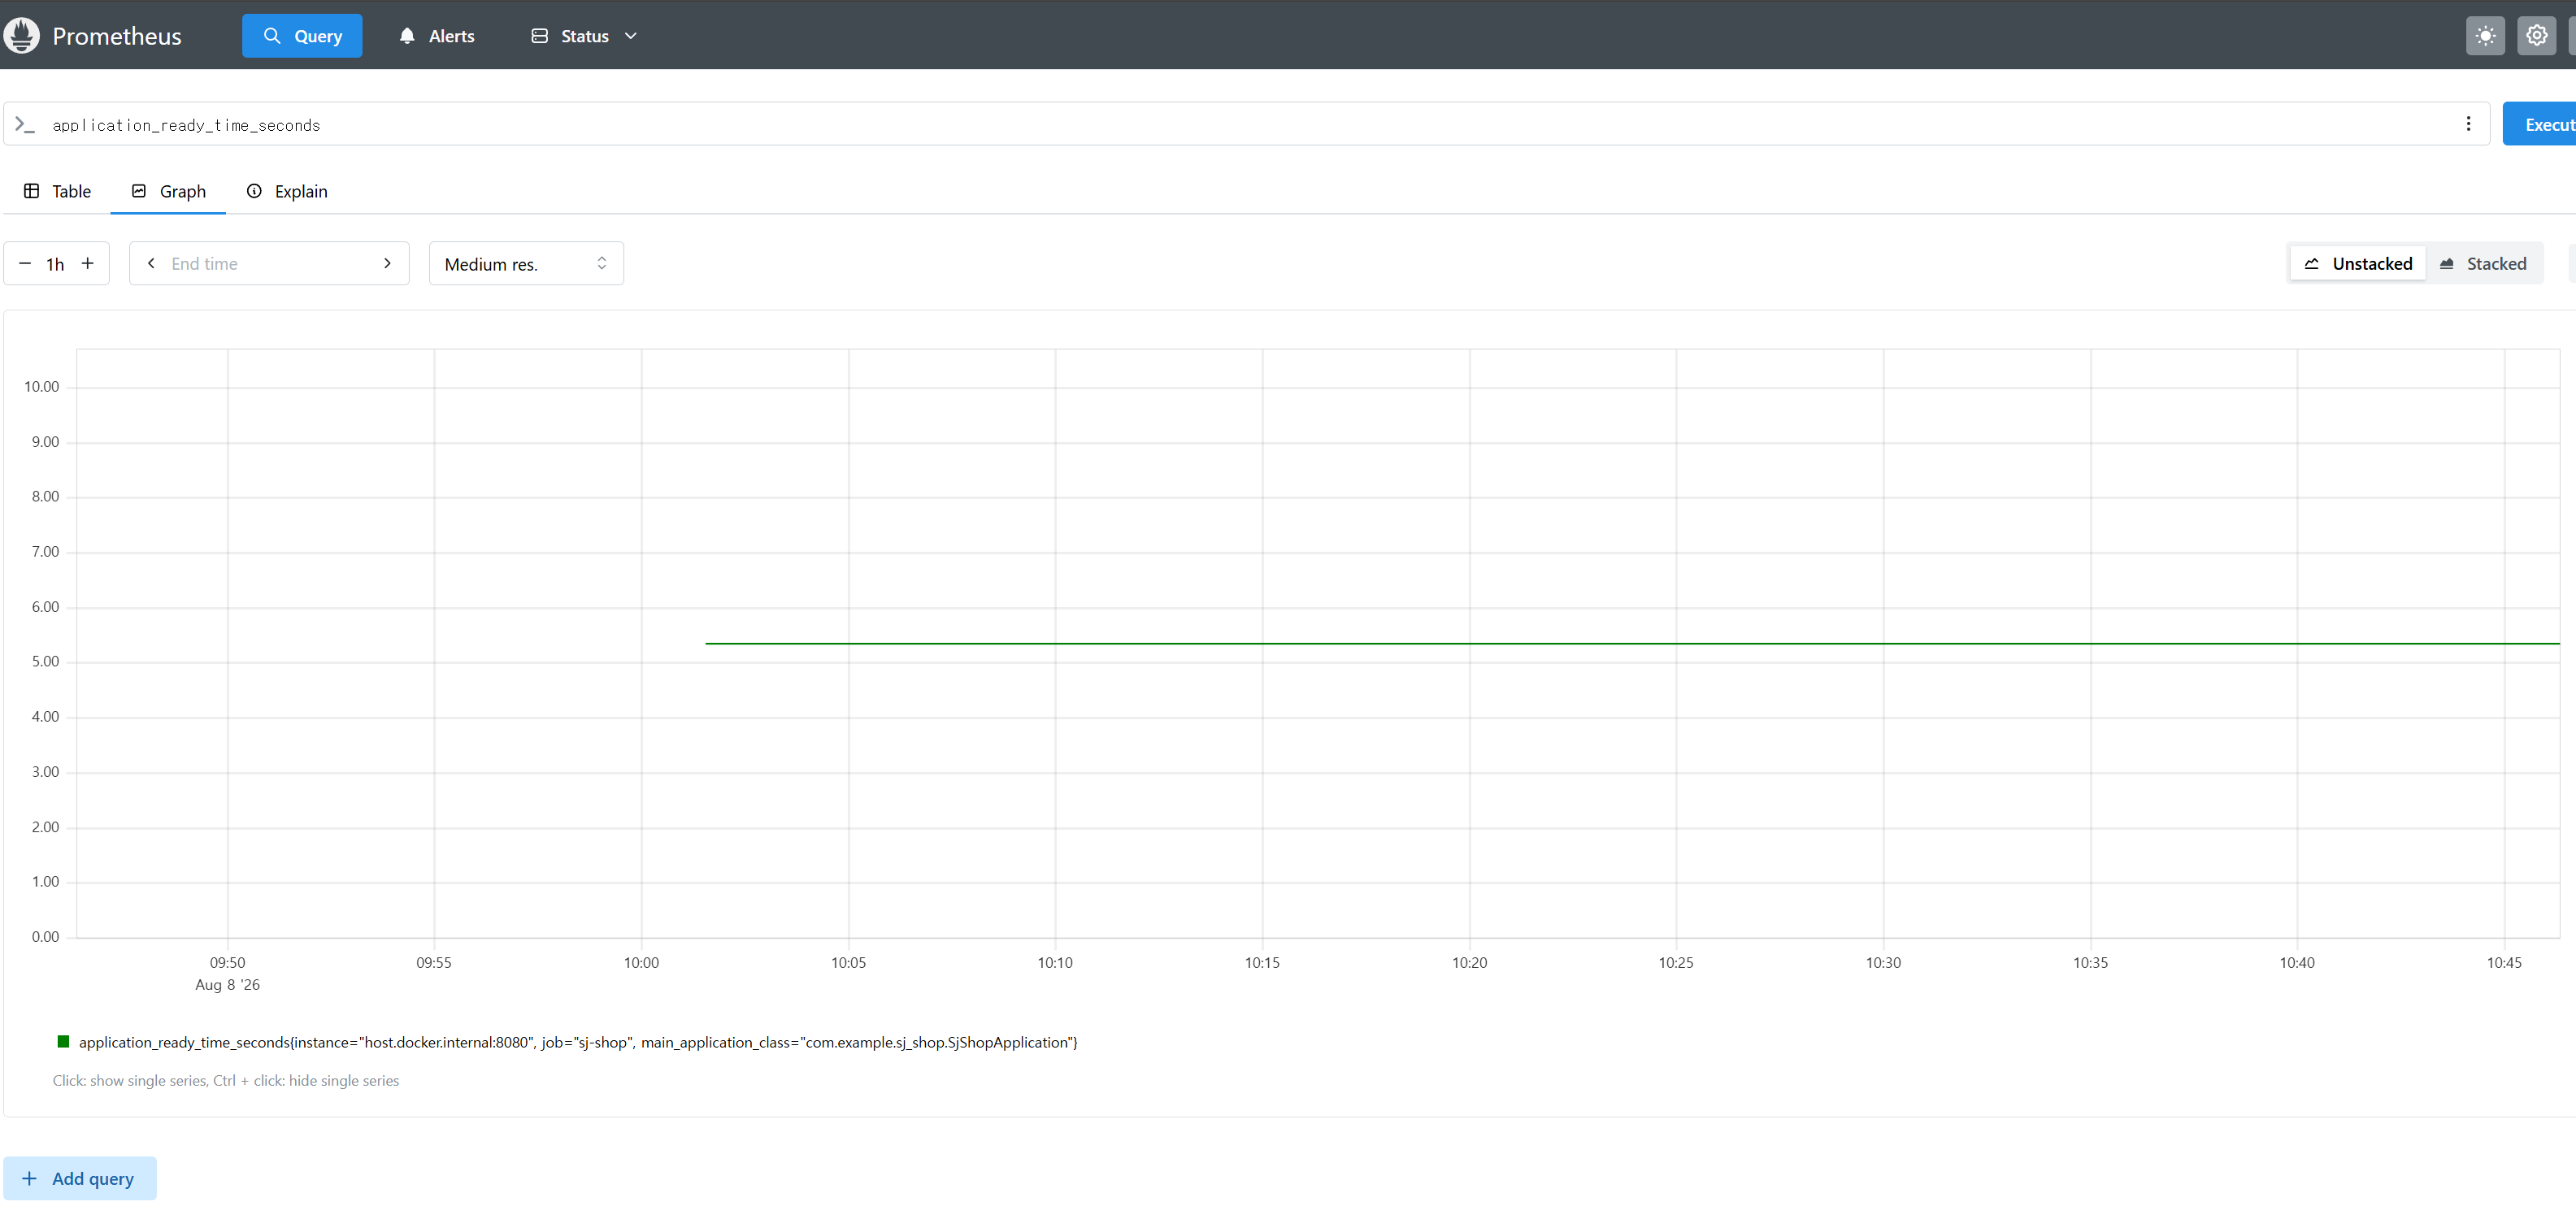Switch to the Table tab

[x=58, y=191]
